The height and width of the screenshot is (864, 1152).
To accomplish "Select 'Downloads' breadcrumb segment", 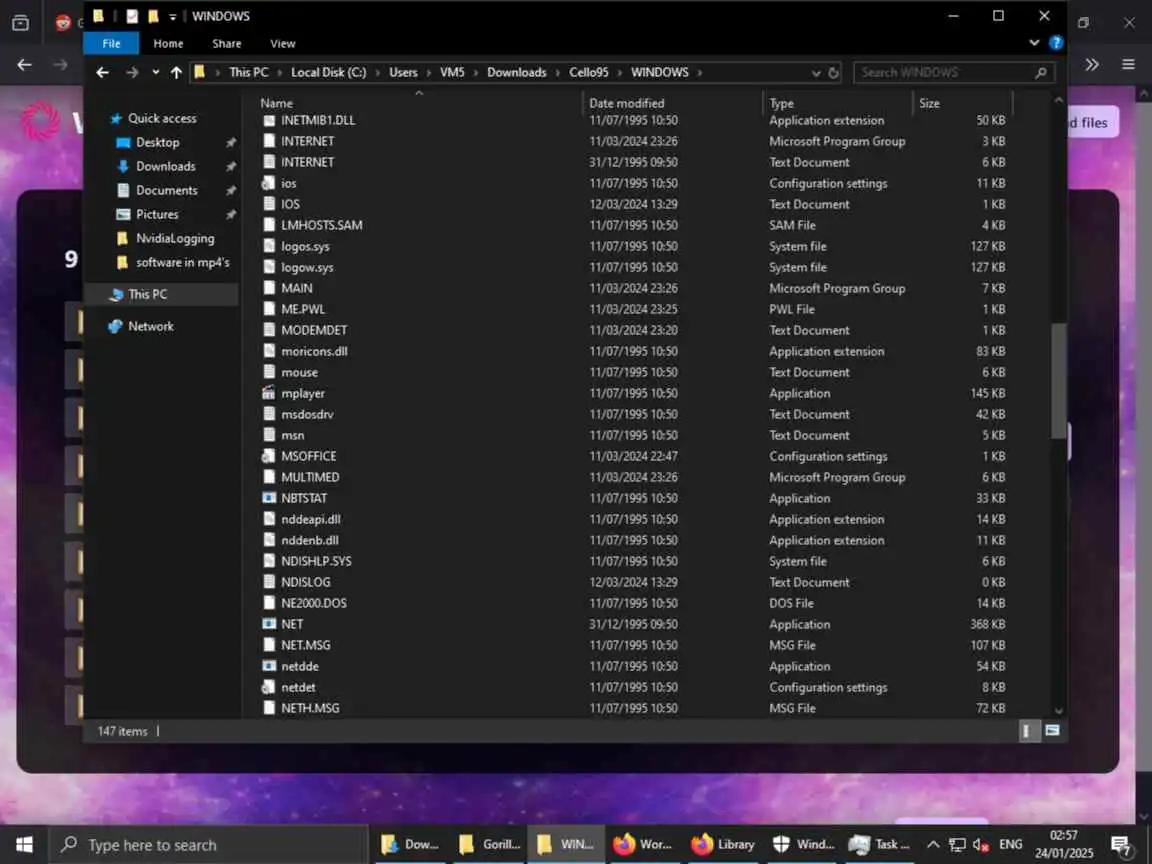I will click(516, 72).
